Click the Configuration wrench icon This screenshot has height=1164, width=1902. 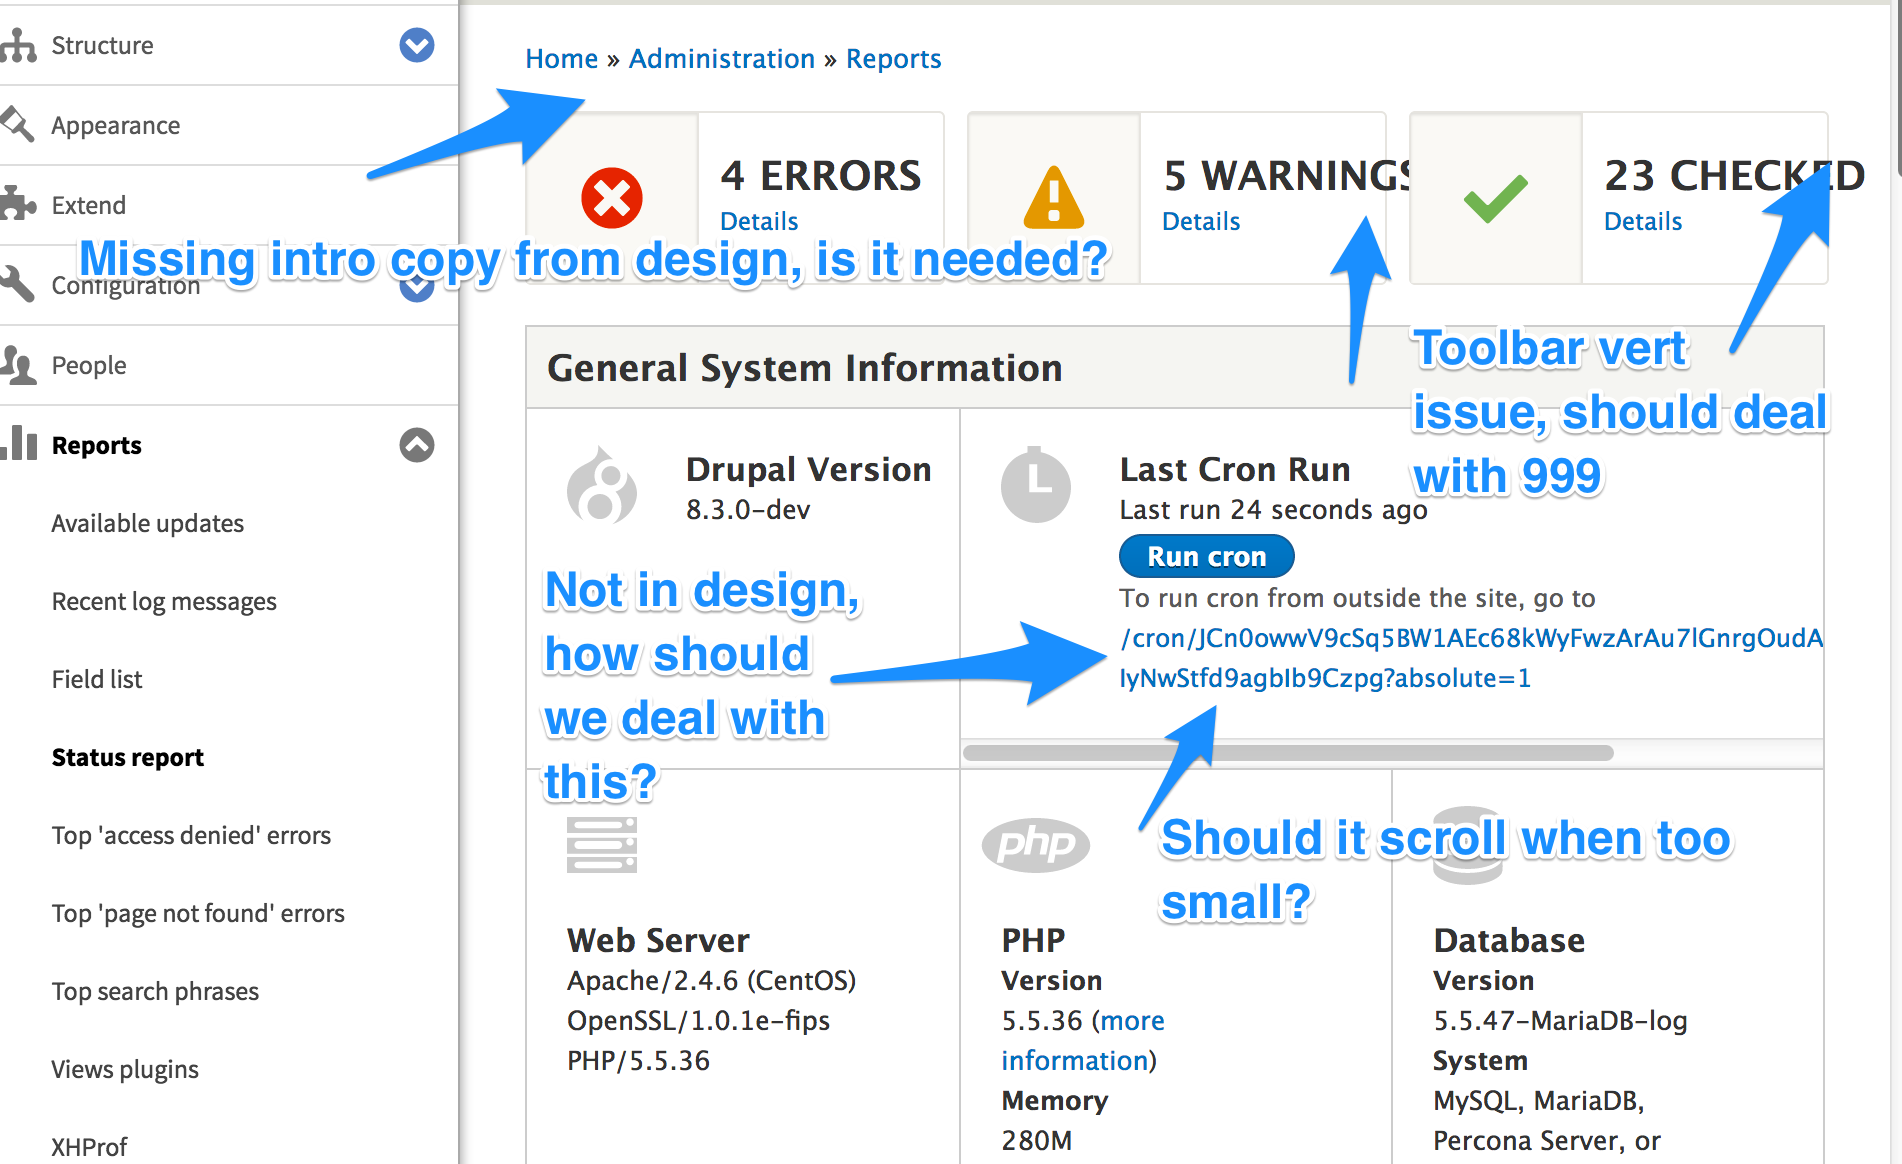tap(17, 284)
